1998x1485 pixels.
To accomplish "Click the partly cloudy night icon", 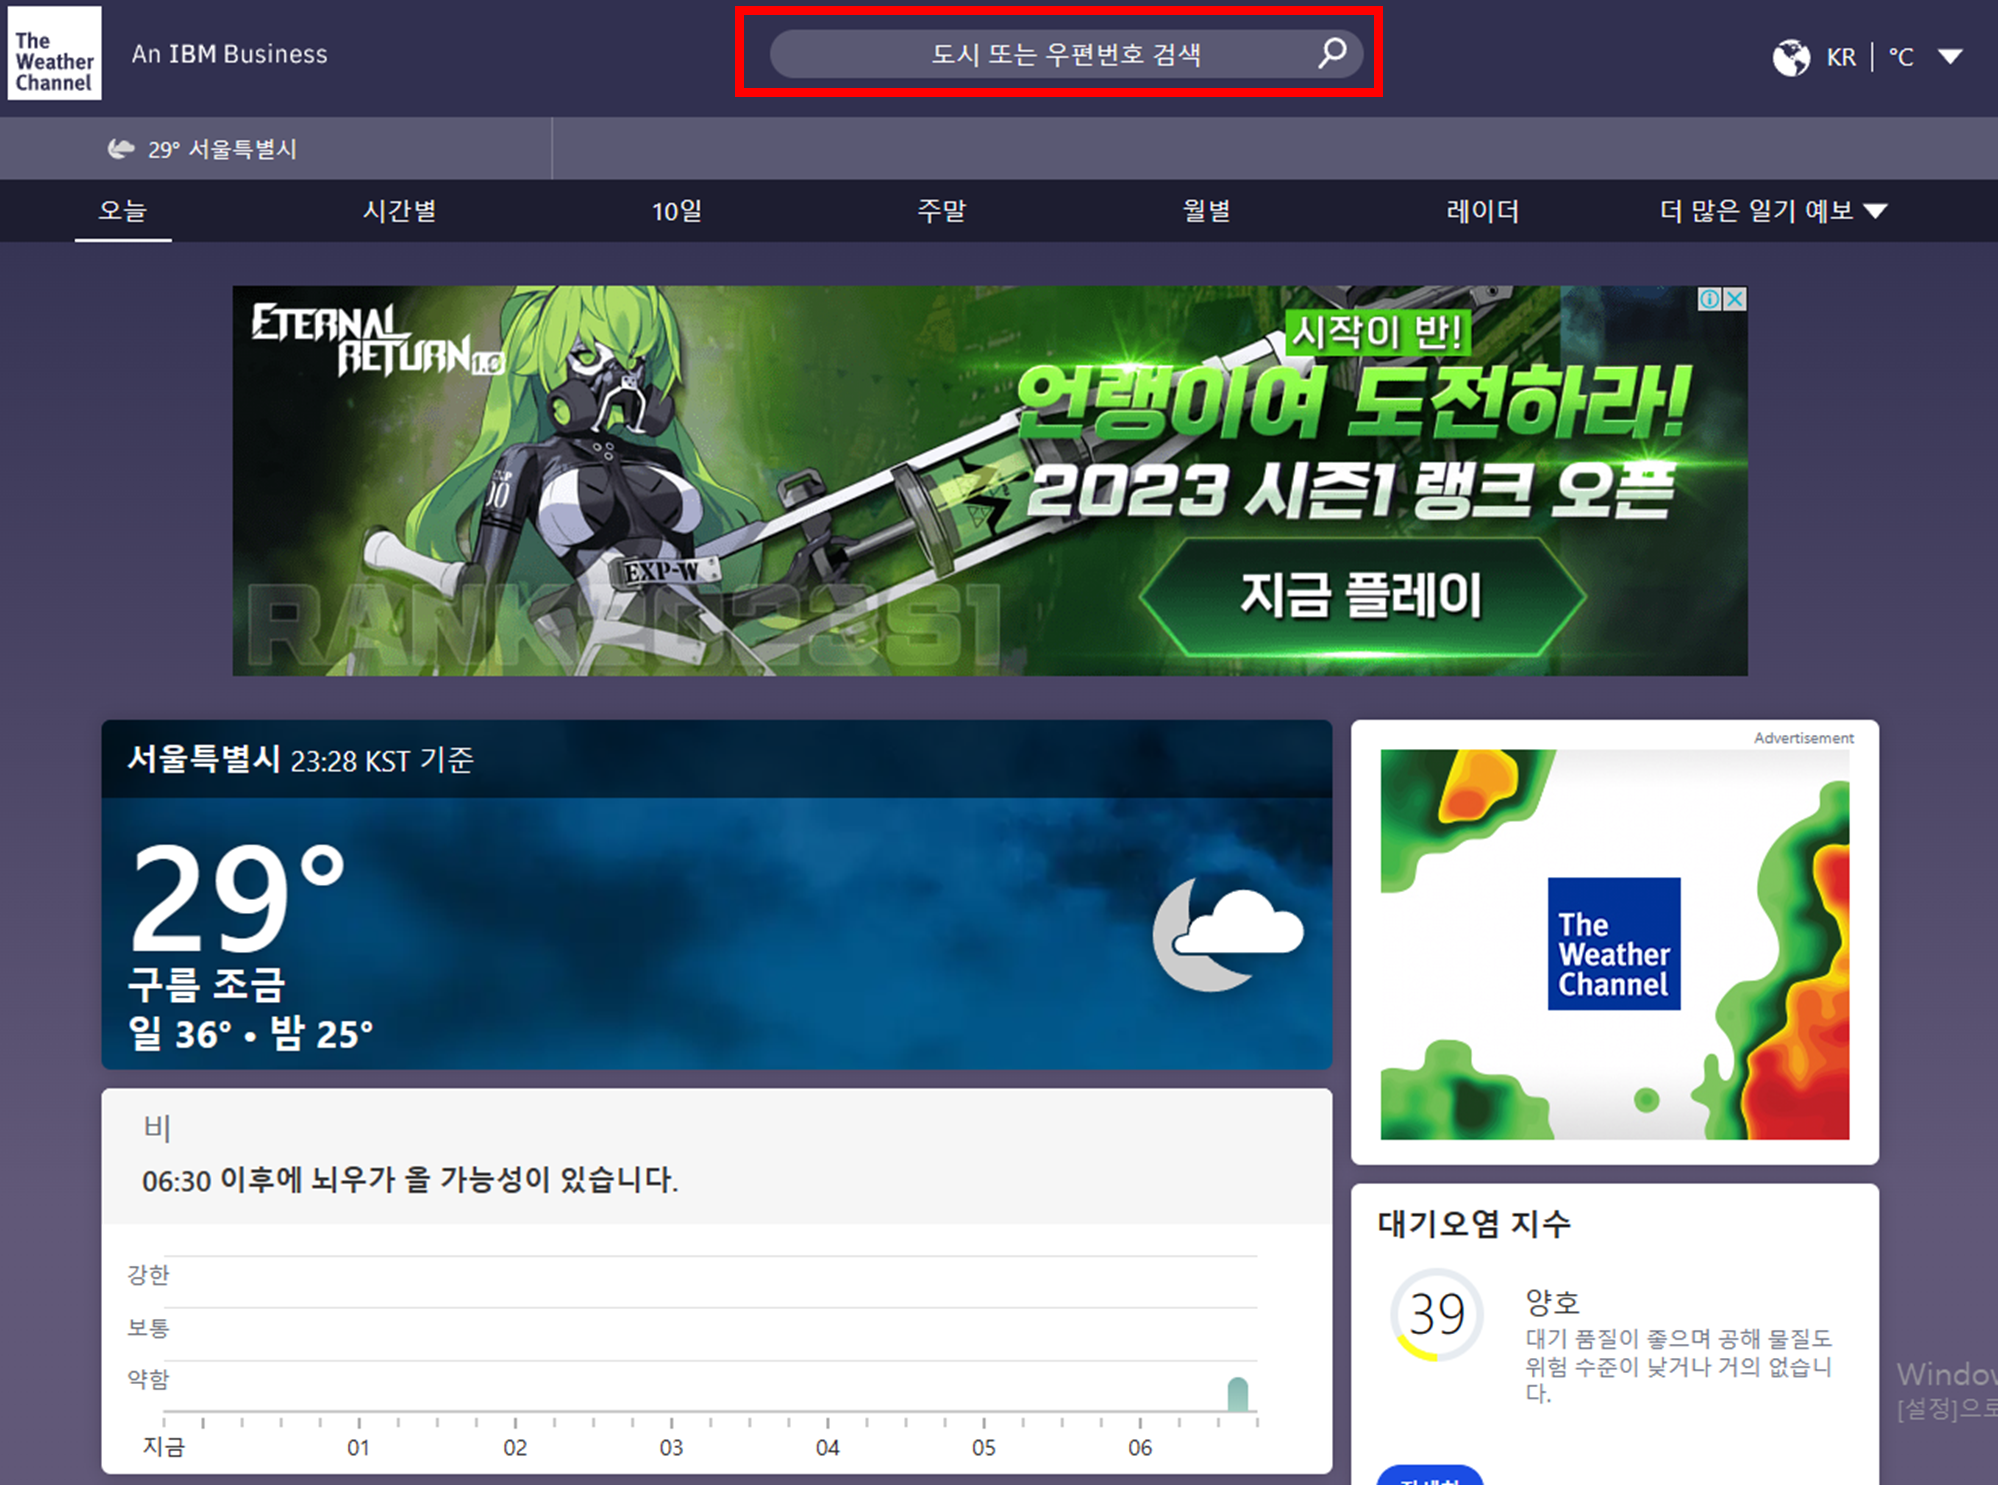I will (x=1228, y=933).
